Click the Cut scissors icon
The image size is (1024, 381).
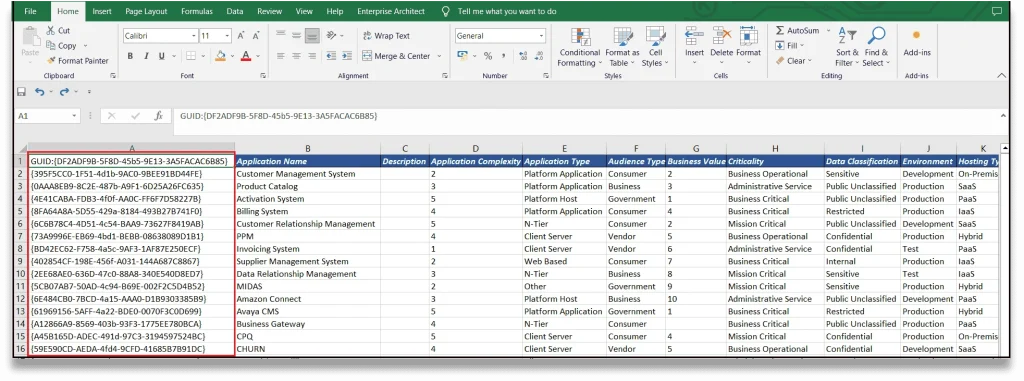click(x=51, y=31)
